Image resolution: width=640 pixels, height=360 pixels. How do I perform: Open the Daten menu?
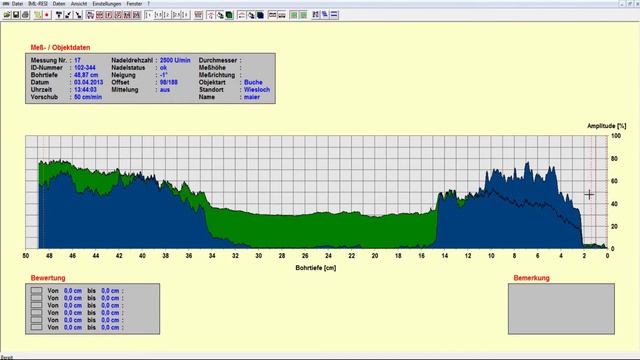tap(59, 4)
